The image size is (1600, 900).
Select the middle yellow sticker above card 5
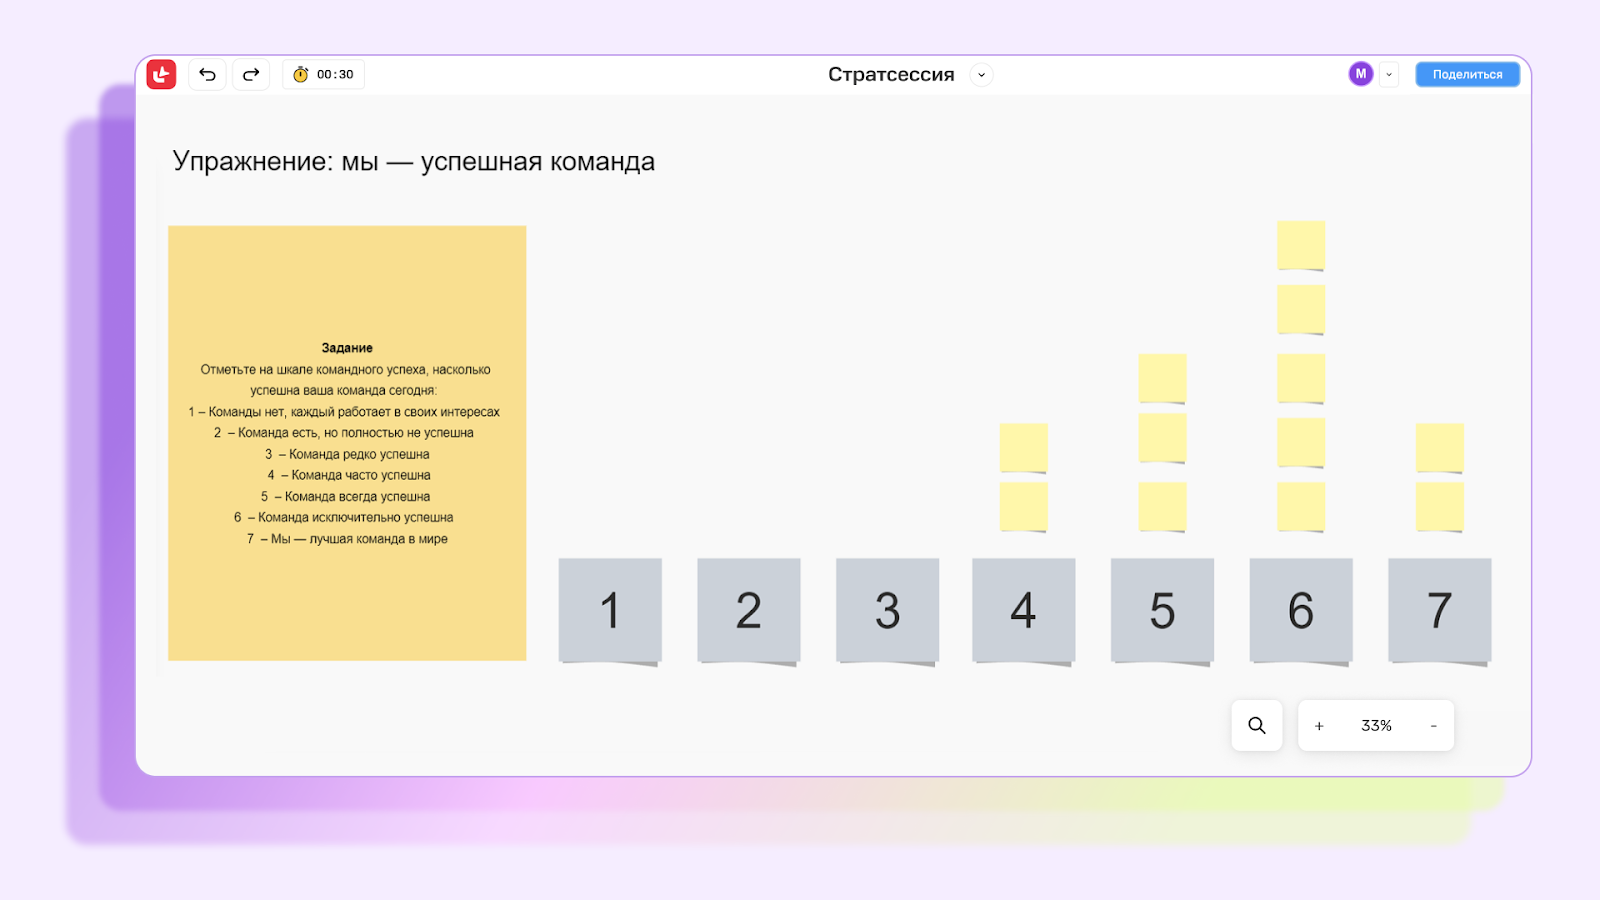pos(1162,438)
